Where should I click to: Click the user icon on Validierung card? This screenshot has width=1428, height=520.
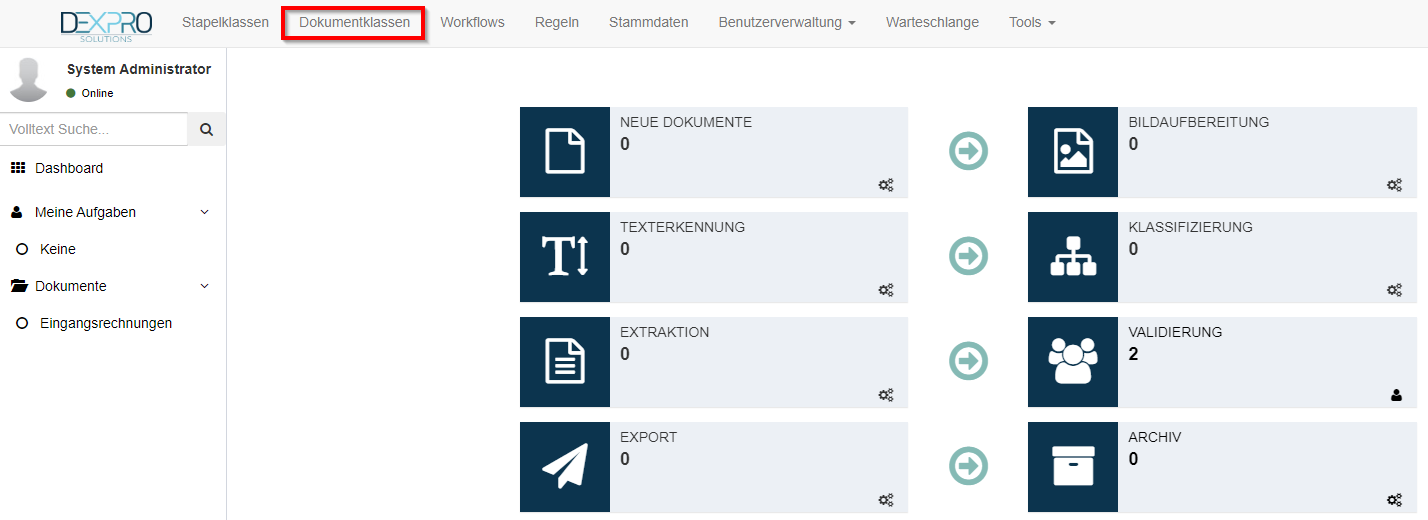click(1396, 395)
